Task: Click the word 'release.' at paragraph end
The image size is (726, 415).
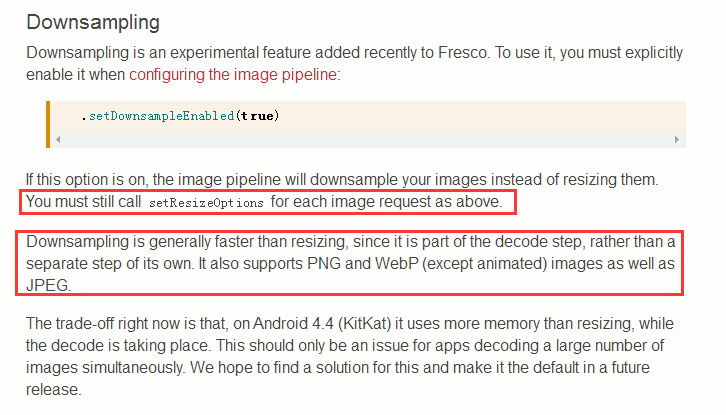Action: click(54, 390)
